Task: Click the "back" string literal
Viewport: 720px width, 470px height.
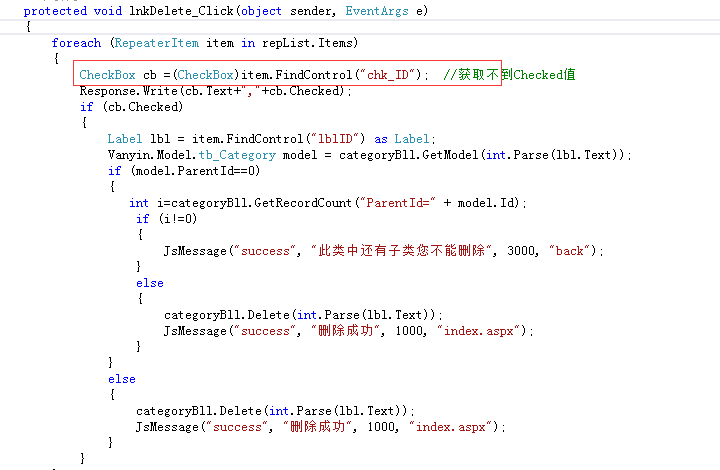Action: [x=569, y=251]
